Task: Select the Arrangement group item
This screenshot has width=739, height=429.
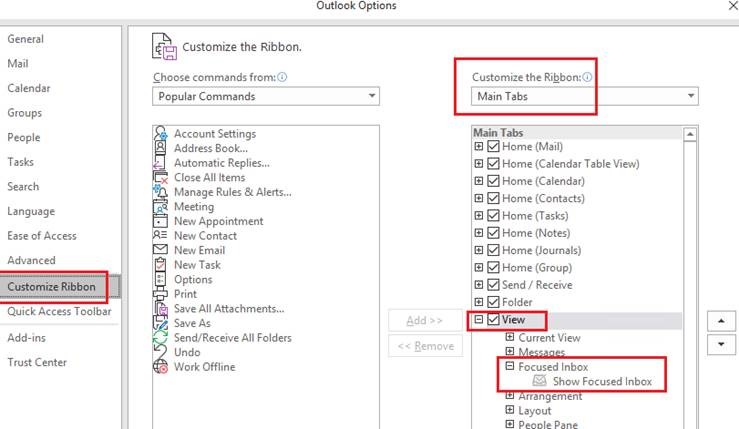Action: point(550,396)
